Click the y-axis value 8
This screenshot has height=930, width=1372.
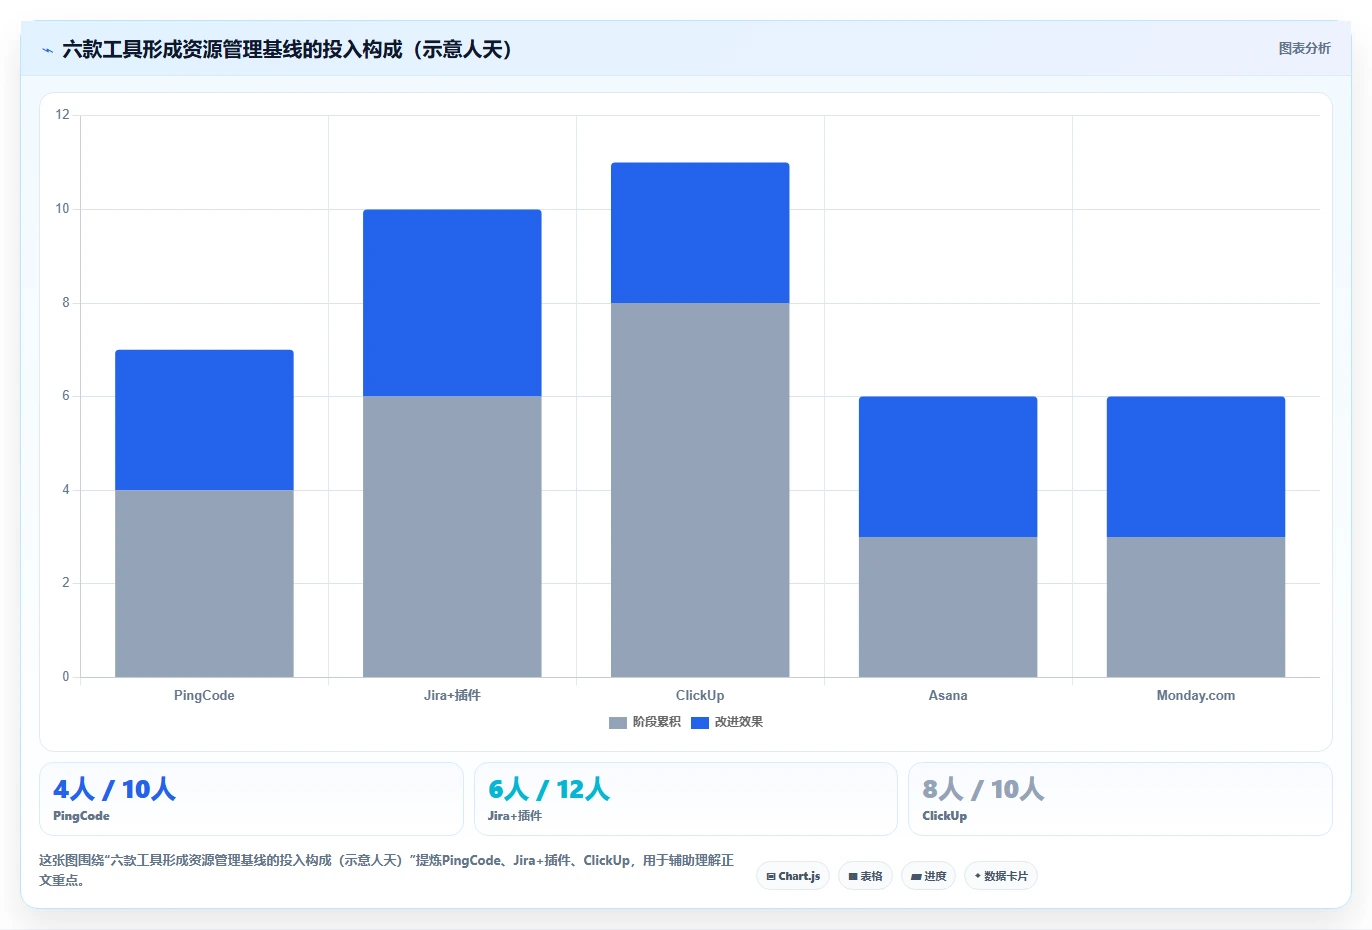[66, 303]
